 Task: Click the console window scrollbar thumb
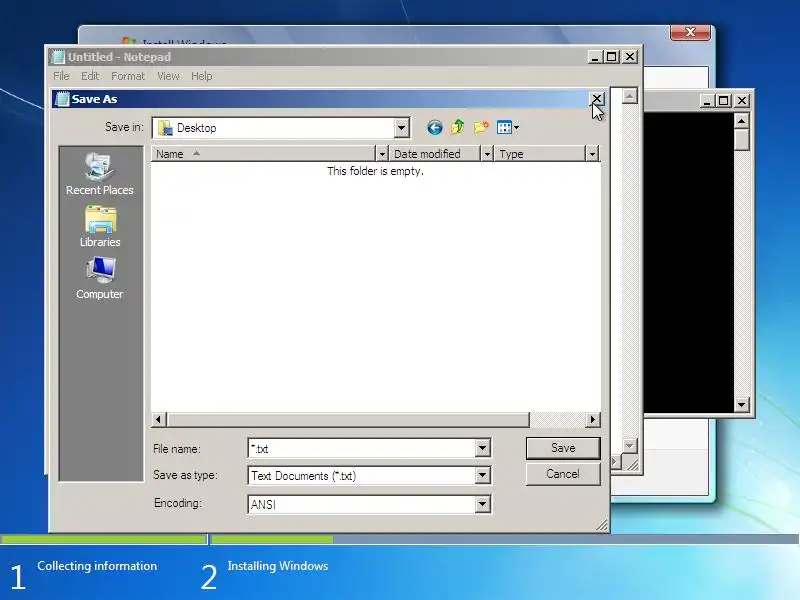741,139
